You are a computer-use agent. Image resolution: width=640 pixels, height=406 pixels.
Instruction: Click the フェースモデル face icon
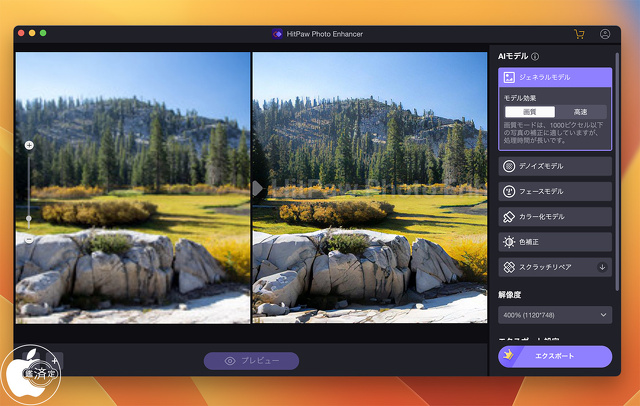(509, 191)
